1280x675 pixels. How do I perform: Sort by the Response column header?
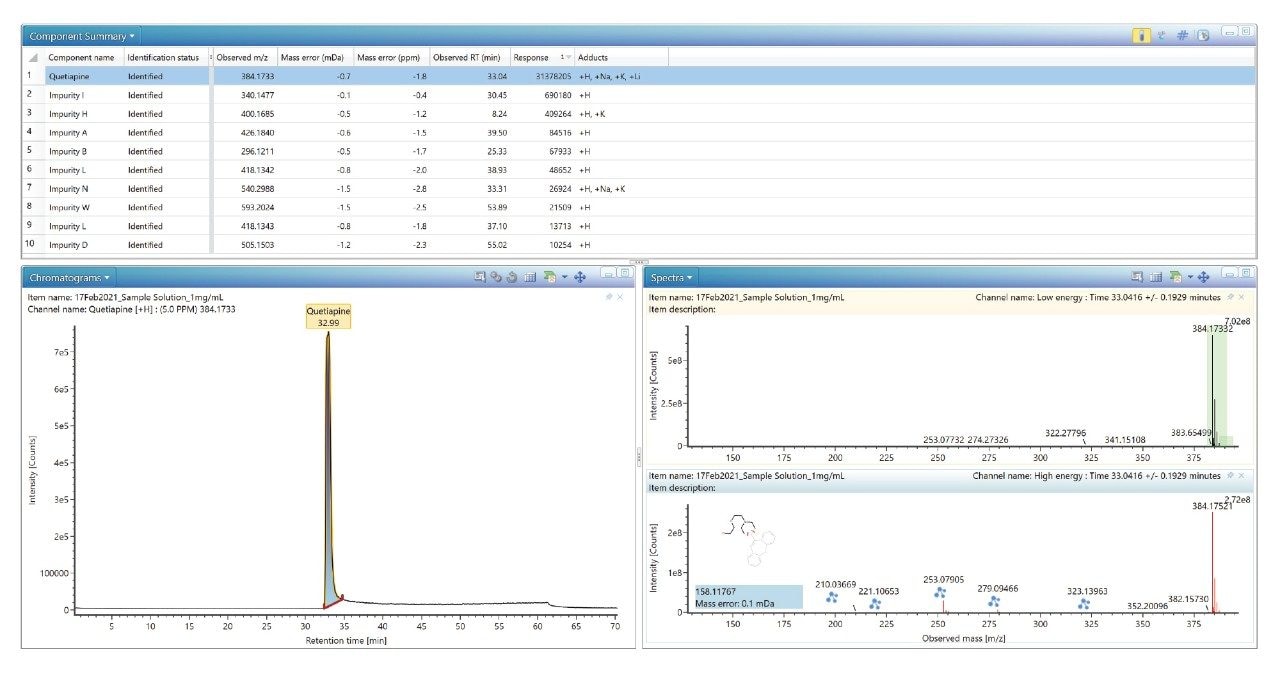[x=532, y=57]
